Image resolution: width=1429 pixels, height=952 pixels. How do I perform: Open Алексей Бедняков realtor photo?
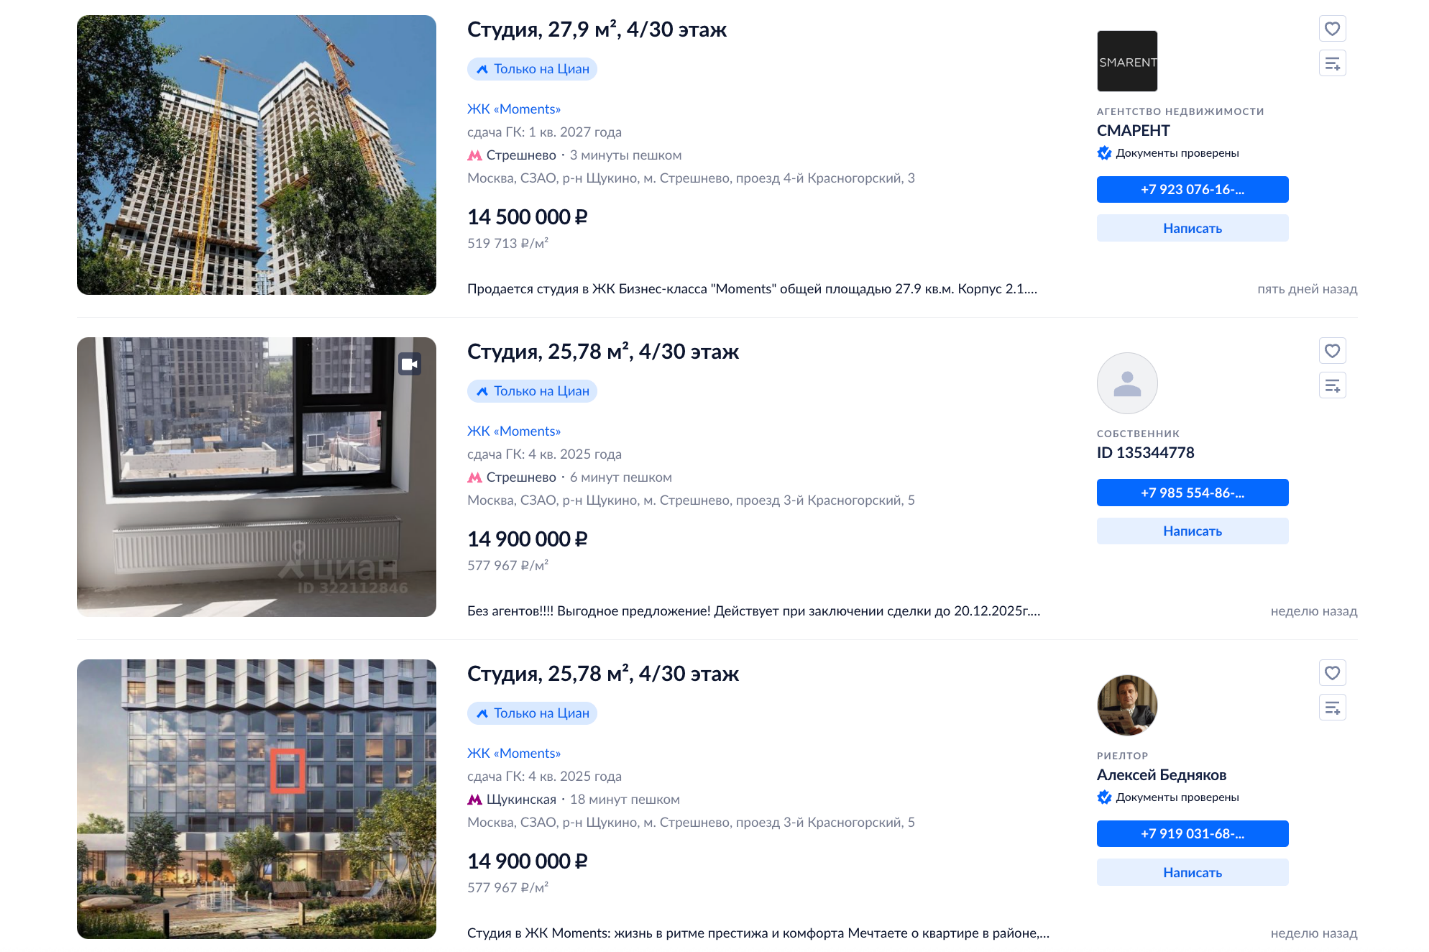coord(1127,705)
